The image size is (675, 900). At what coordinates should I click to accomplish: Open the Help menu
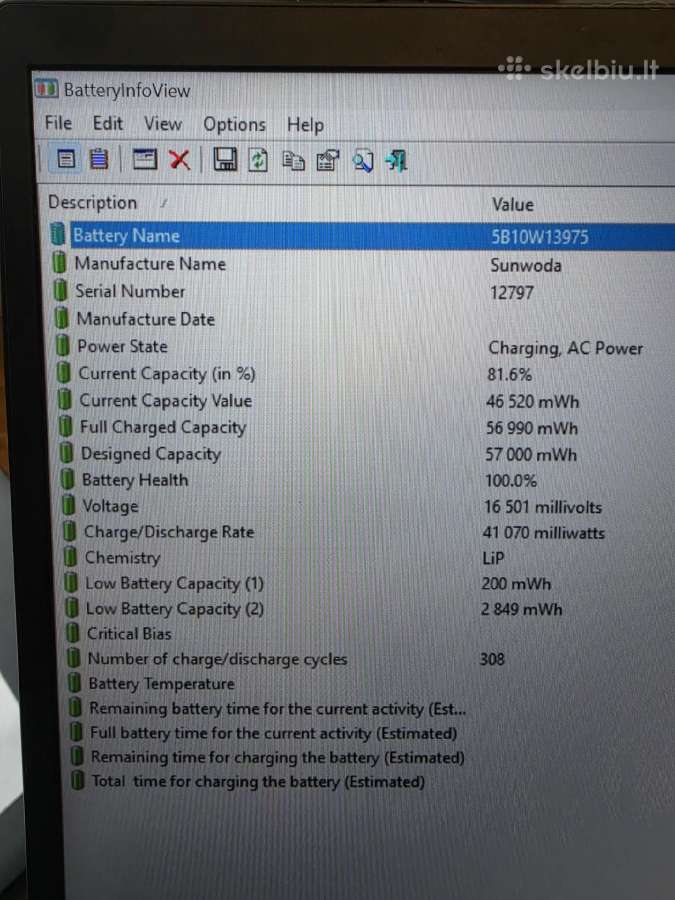305,125
